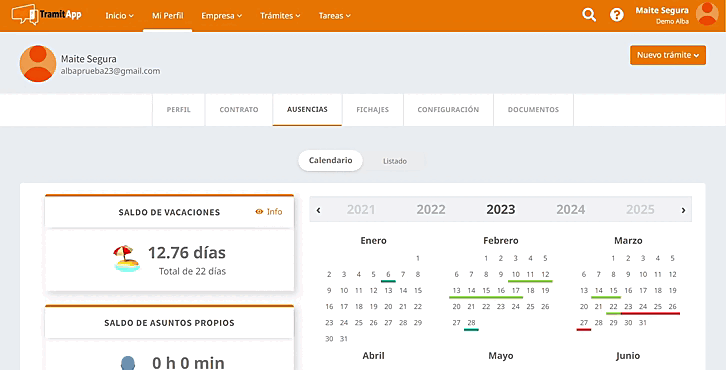Click SALDO DE ASUNTOS PROPIOS header
Viewport: 726px width, 370px height.
169,323
